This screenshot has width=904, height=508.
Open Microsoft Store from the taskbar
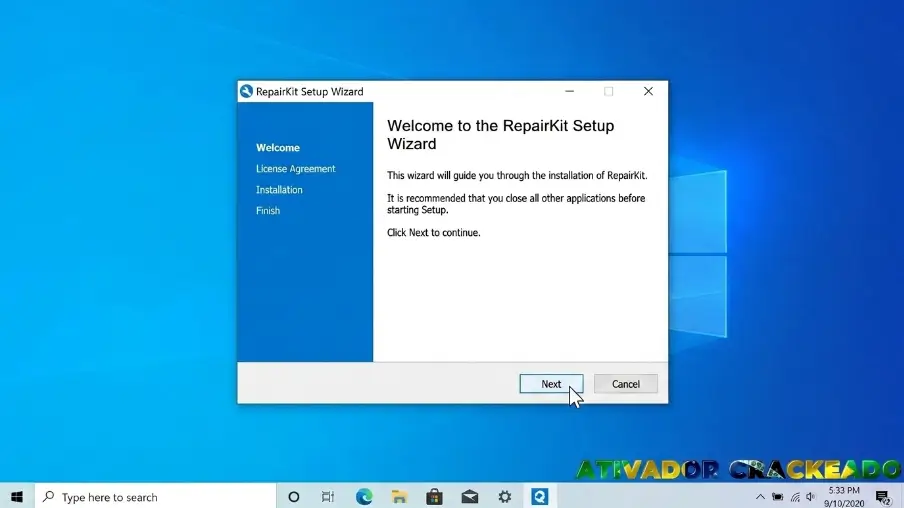pos(434,496)
